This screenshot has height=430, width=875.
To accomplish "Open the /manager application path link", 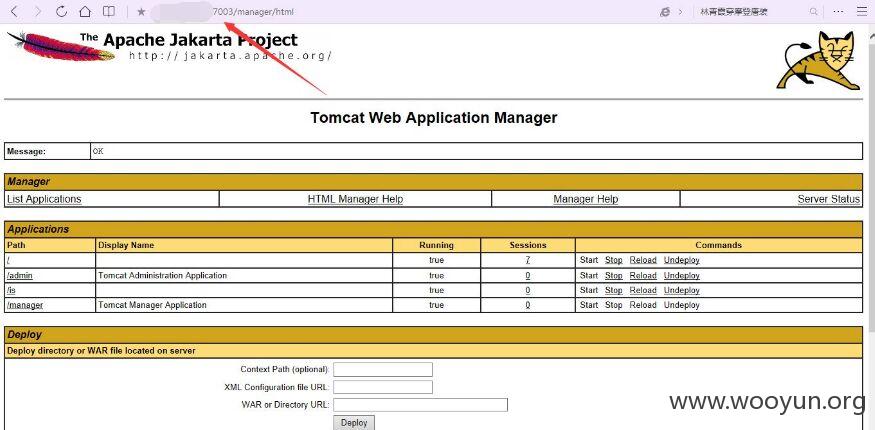I will [25, 305].
